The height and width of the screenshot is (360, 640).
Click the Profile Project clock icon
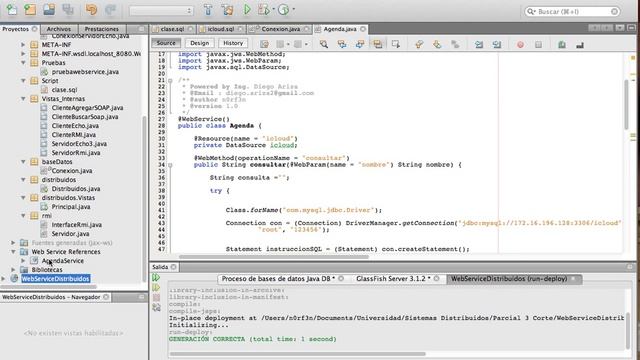(283, 10)
